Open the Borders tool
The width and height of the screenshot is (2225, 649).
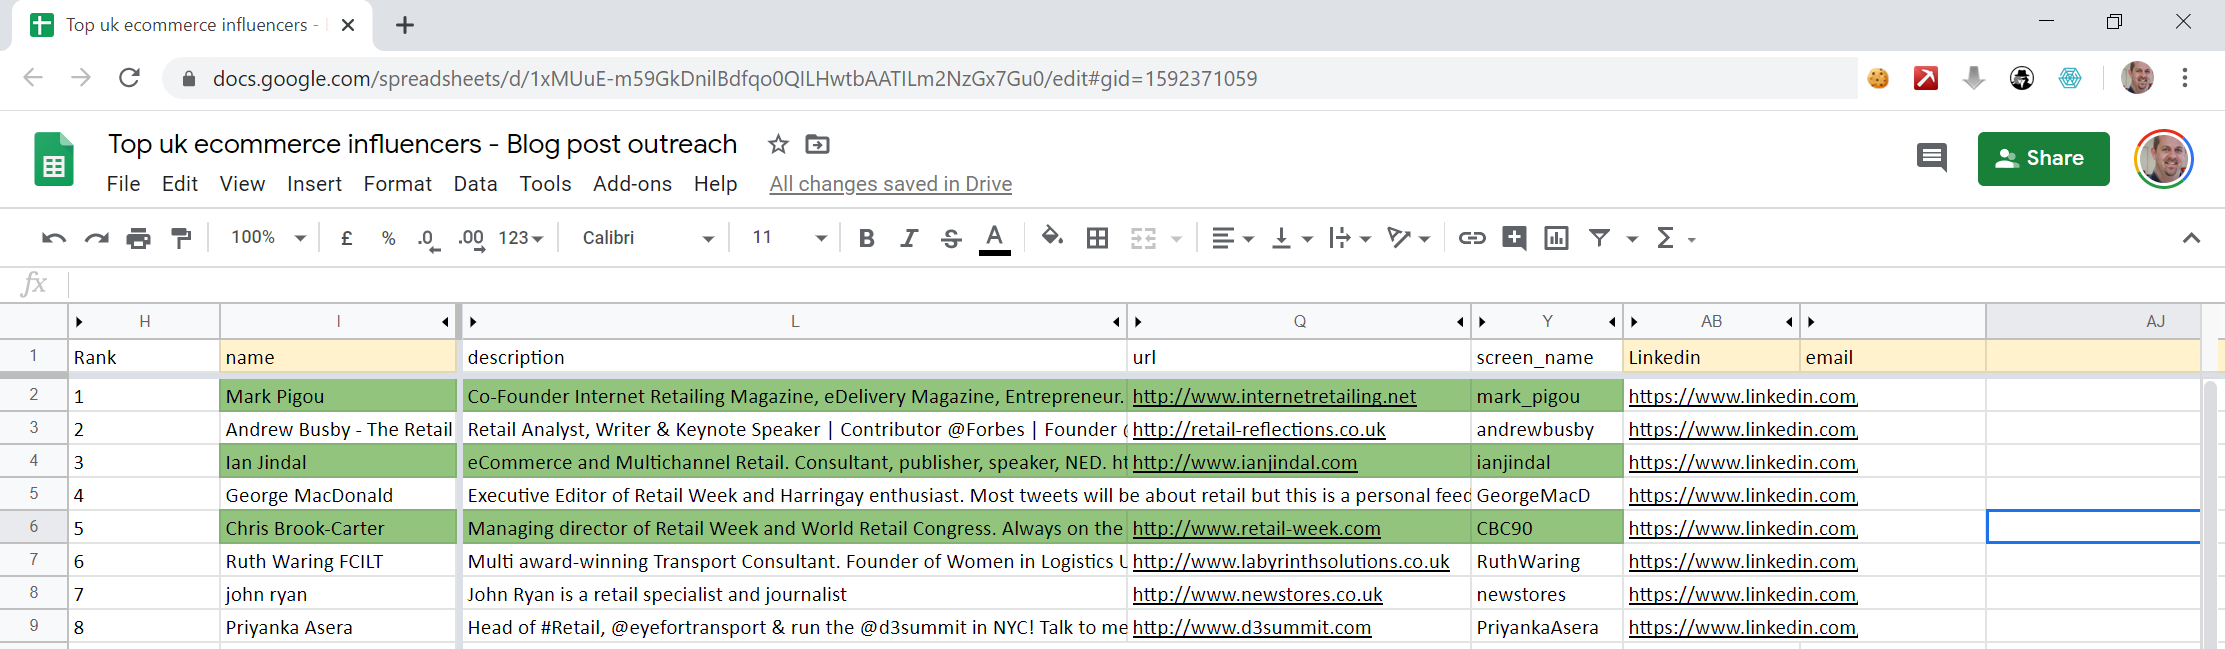click(1097, 238)
